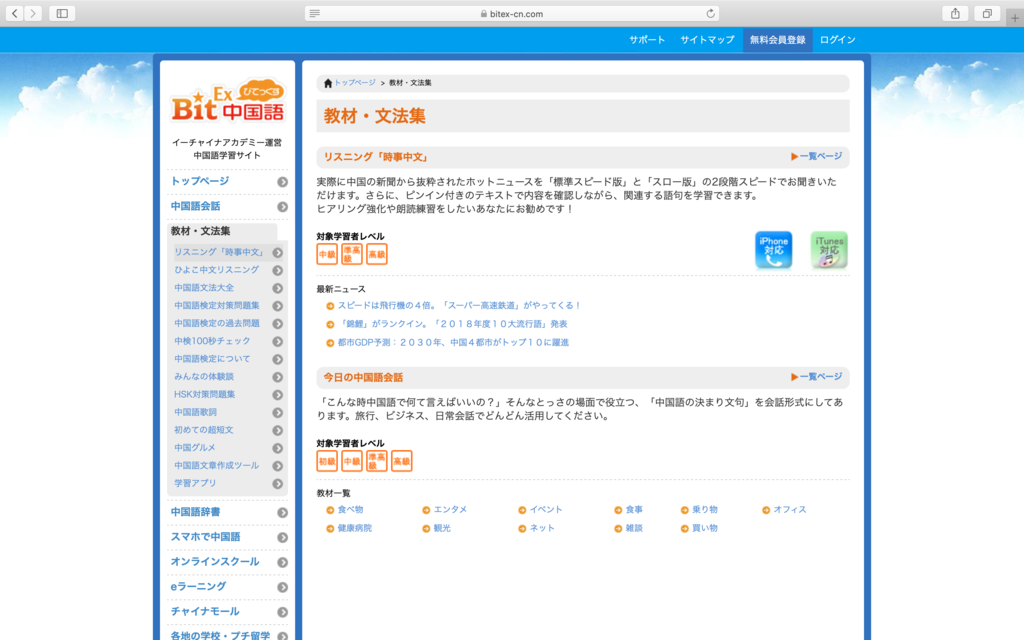The width and height of the screenshot is (1024, 640).
Task: Open news about 都市GDP予測
Action: click(453, 342)
